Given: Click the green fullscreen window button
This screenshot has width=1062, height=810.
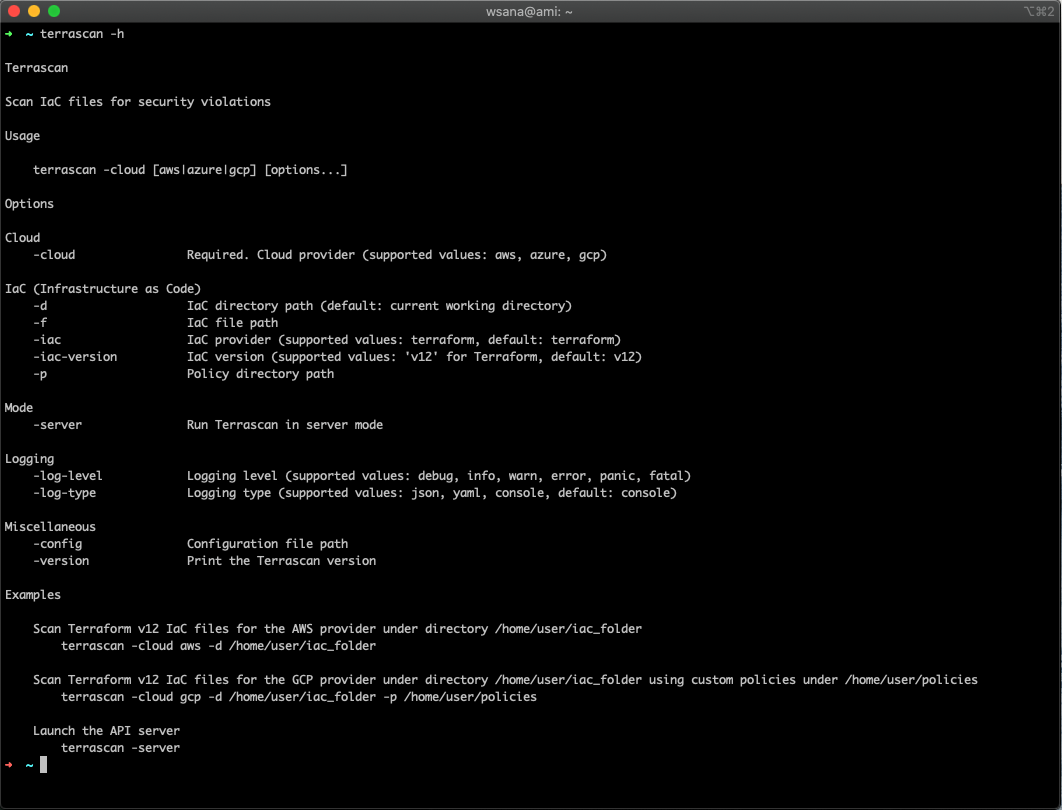Looking at the screenshot, I should (x=54, y=11).
